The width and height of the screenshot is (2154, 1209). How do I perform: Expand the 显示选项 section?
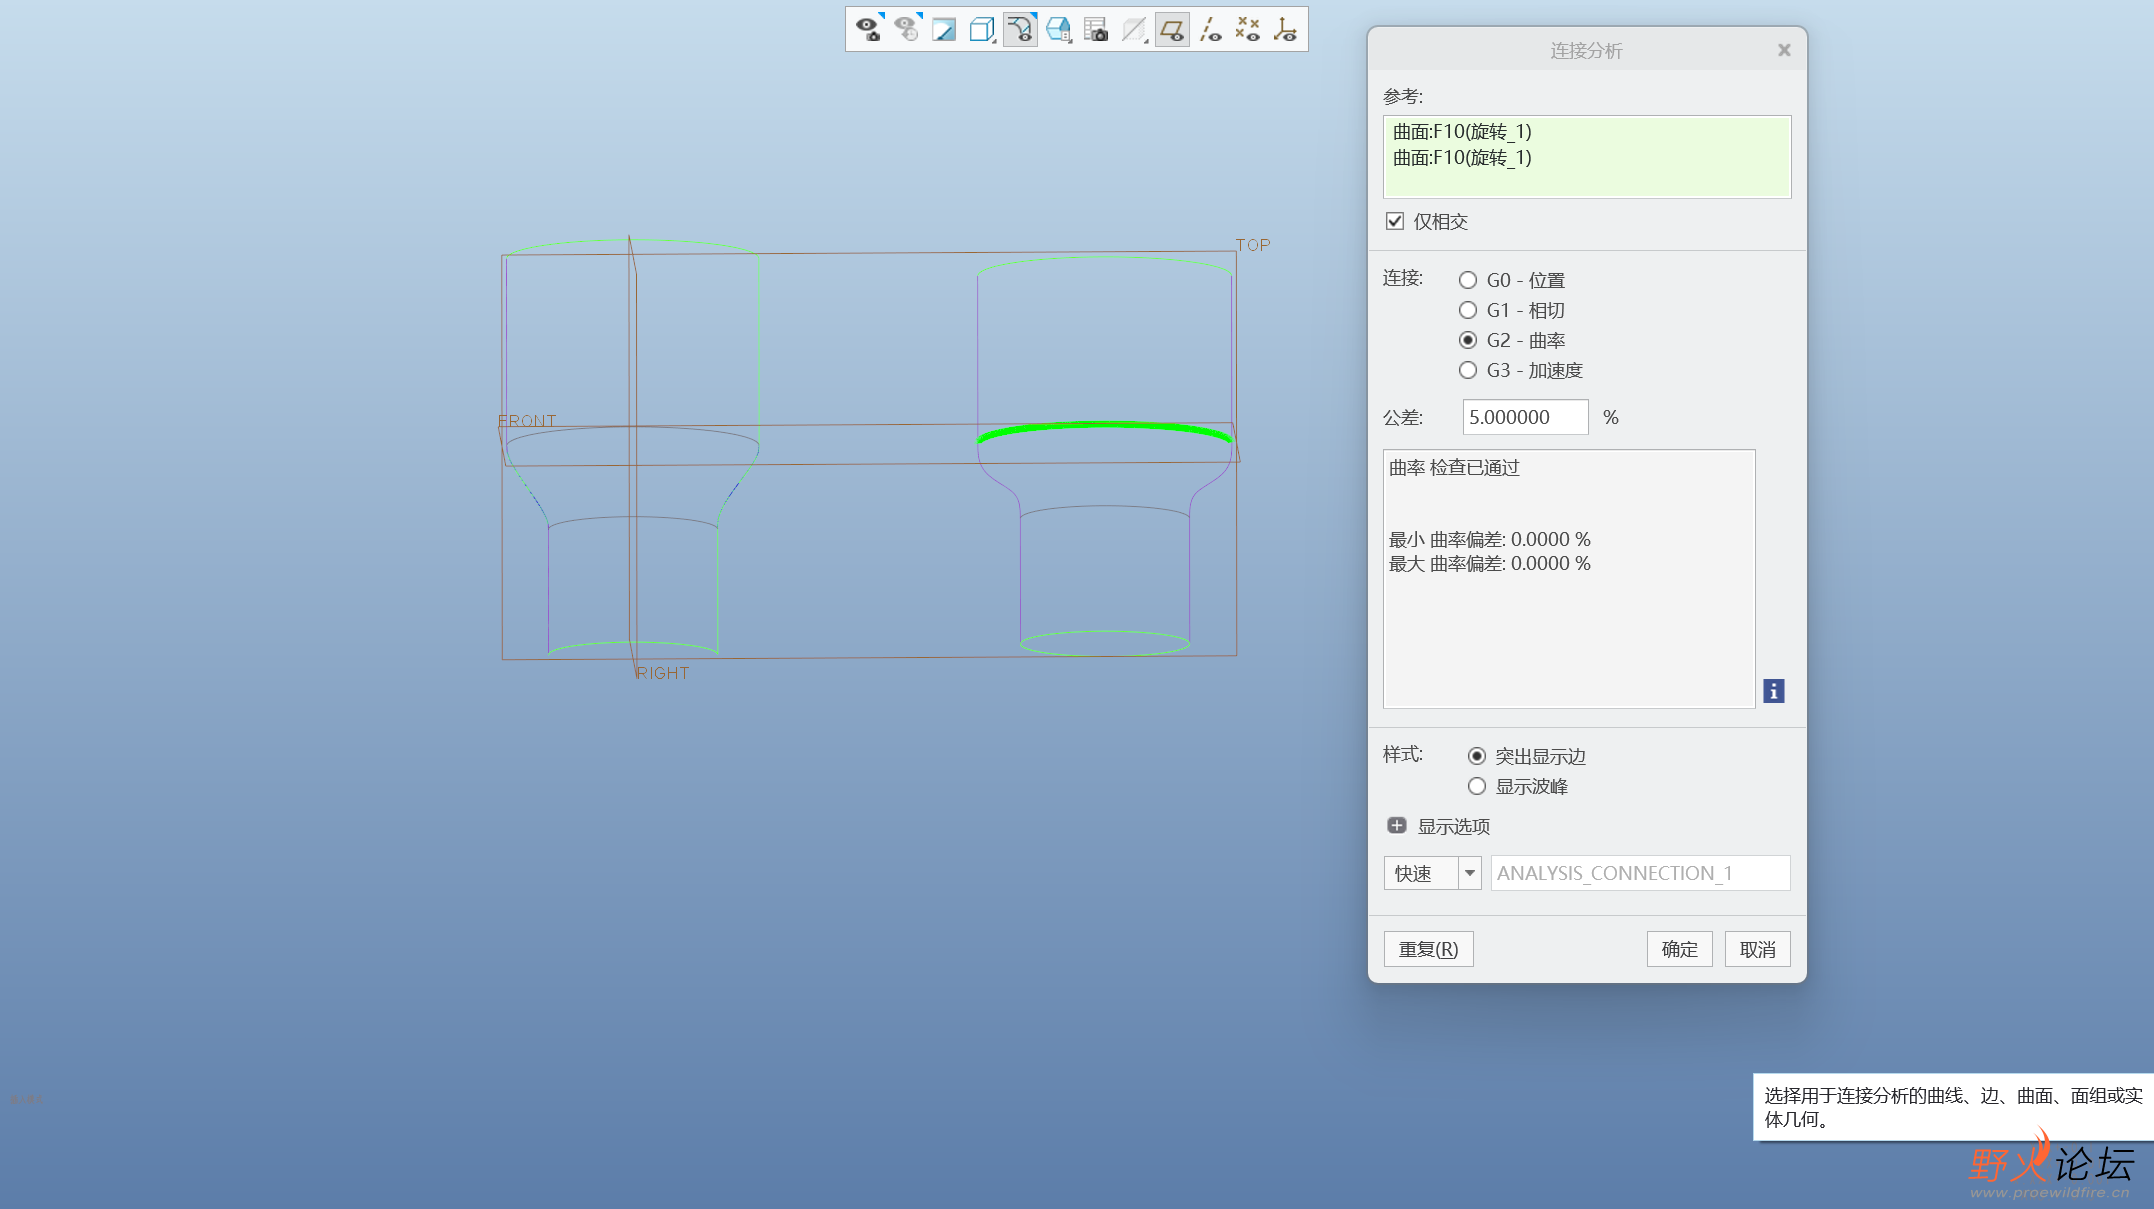(x=1397, y=826)
